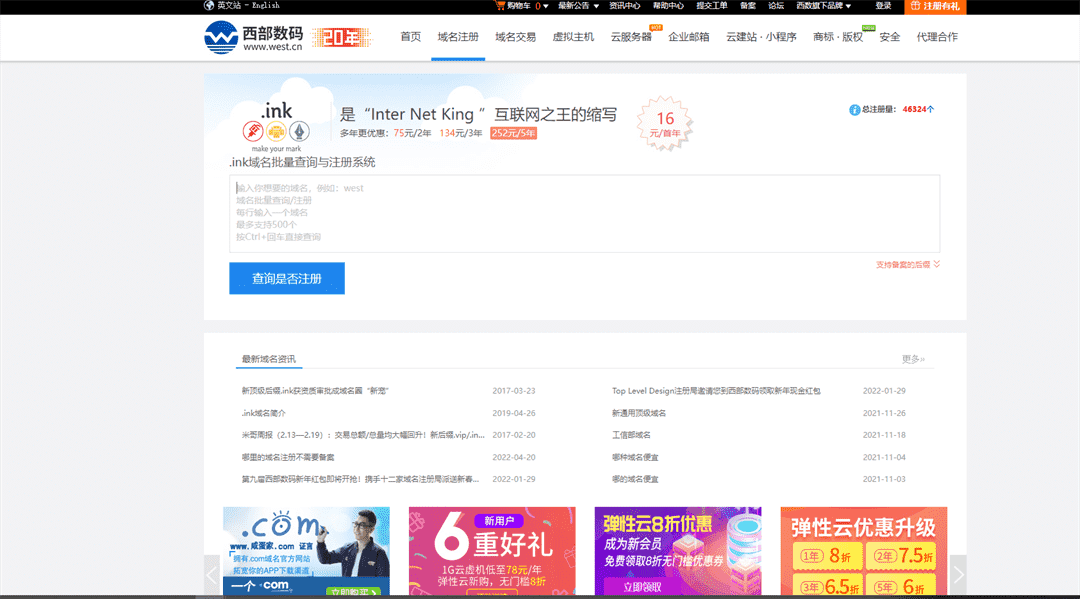Open the .com 证言 banner thumbnail
This screenshot has width=1080, height=599.
pos(307,551)
